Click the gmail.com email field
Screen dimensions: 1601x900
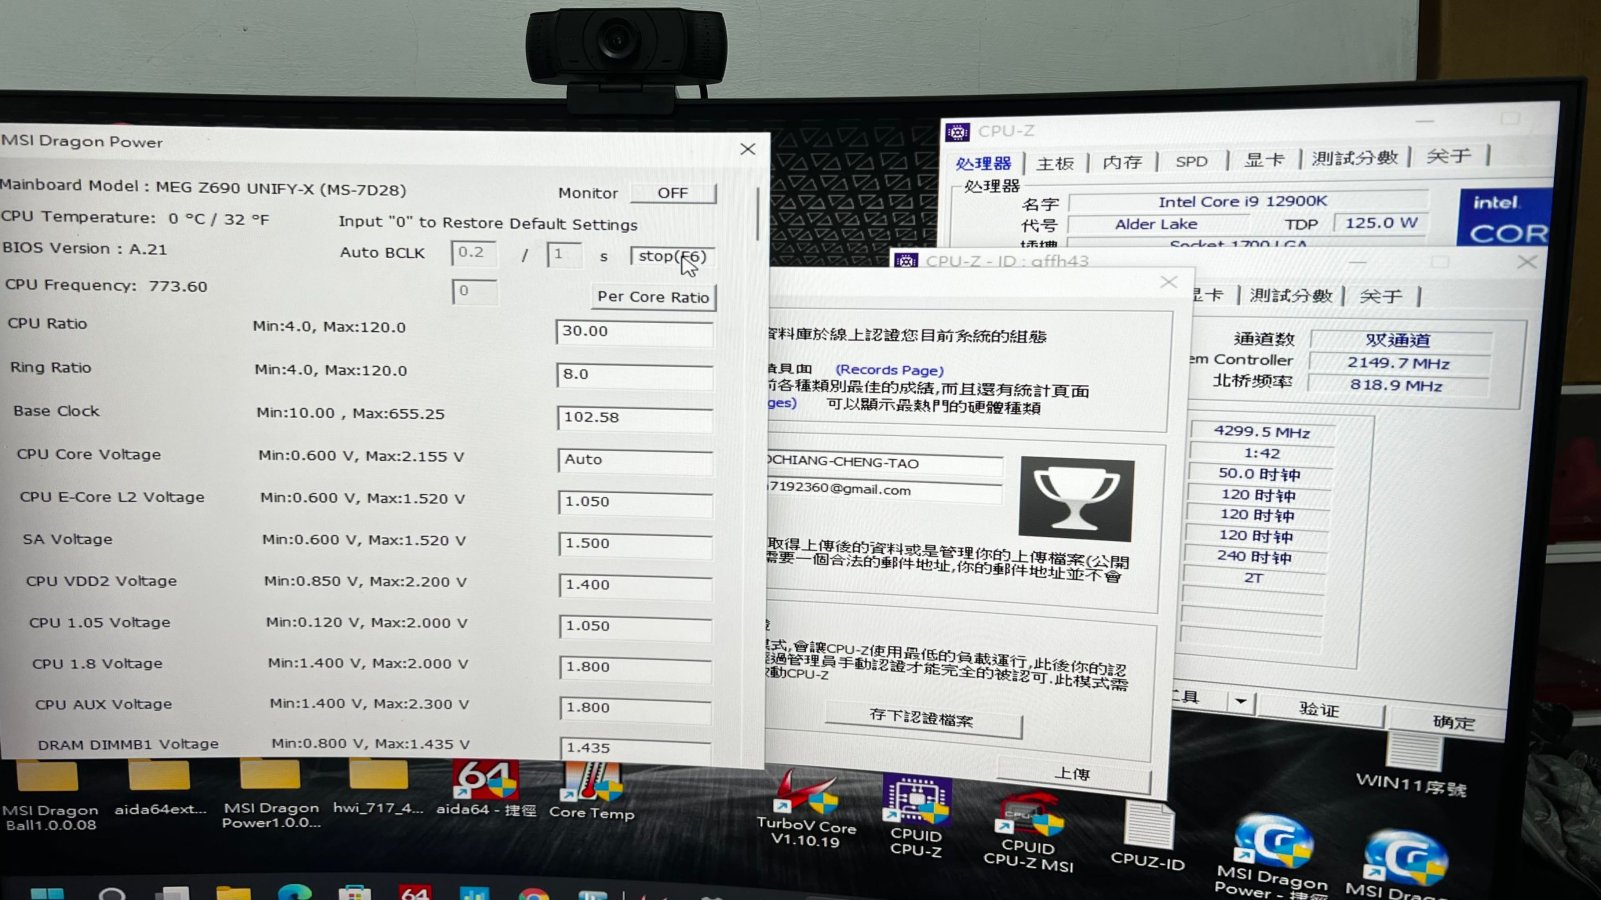884,491
